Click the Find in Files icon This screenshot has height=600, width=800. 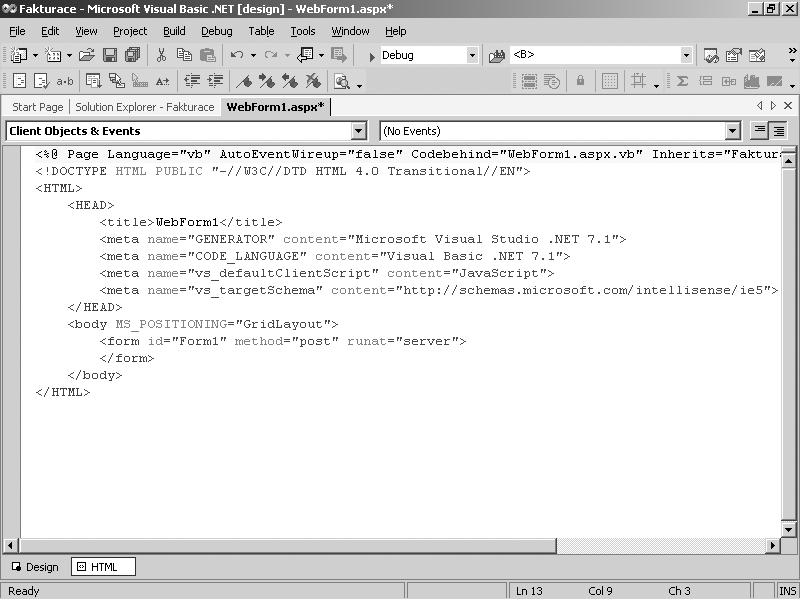(496, 56)
